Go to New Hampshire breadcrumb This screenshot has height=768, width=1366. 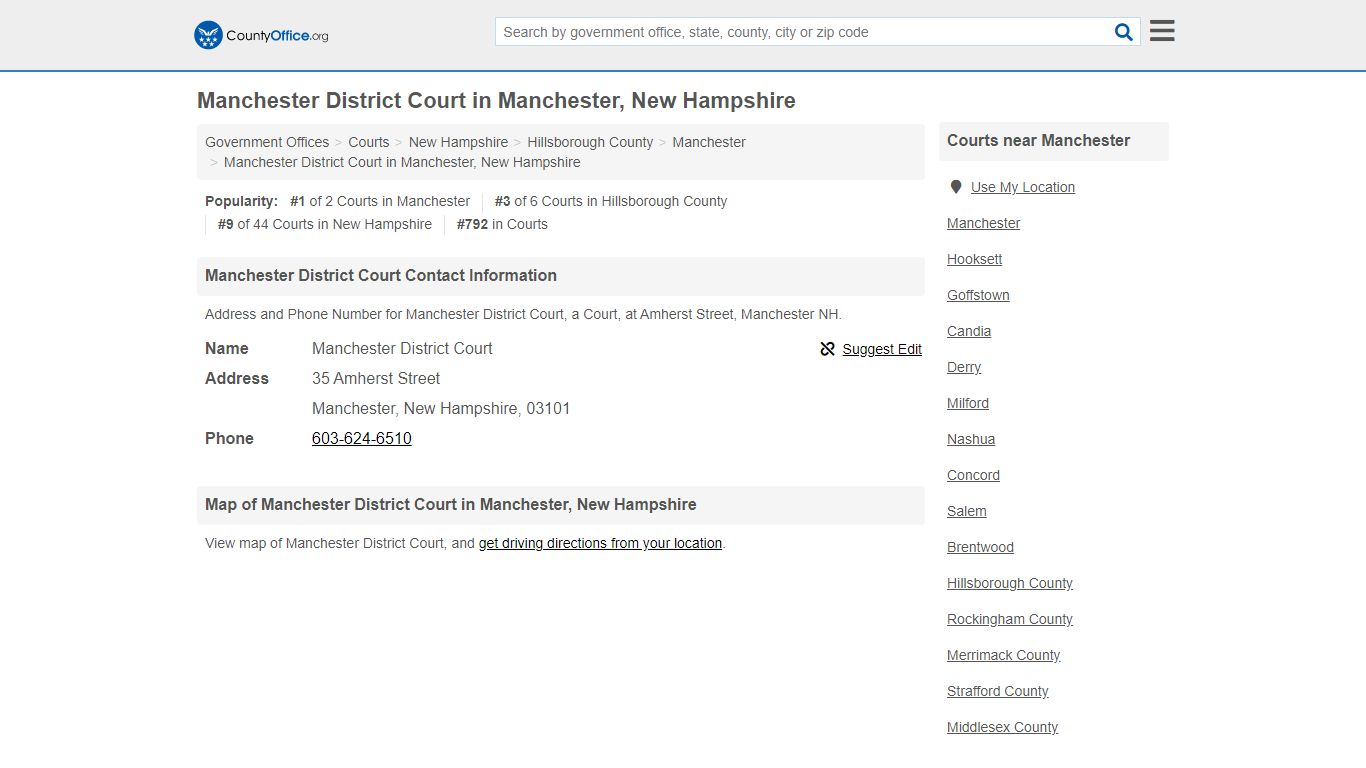(458, 142)
